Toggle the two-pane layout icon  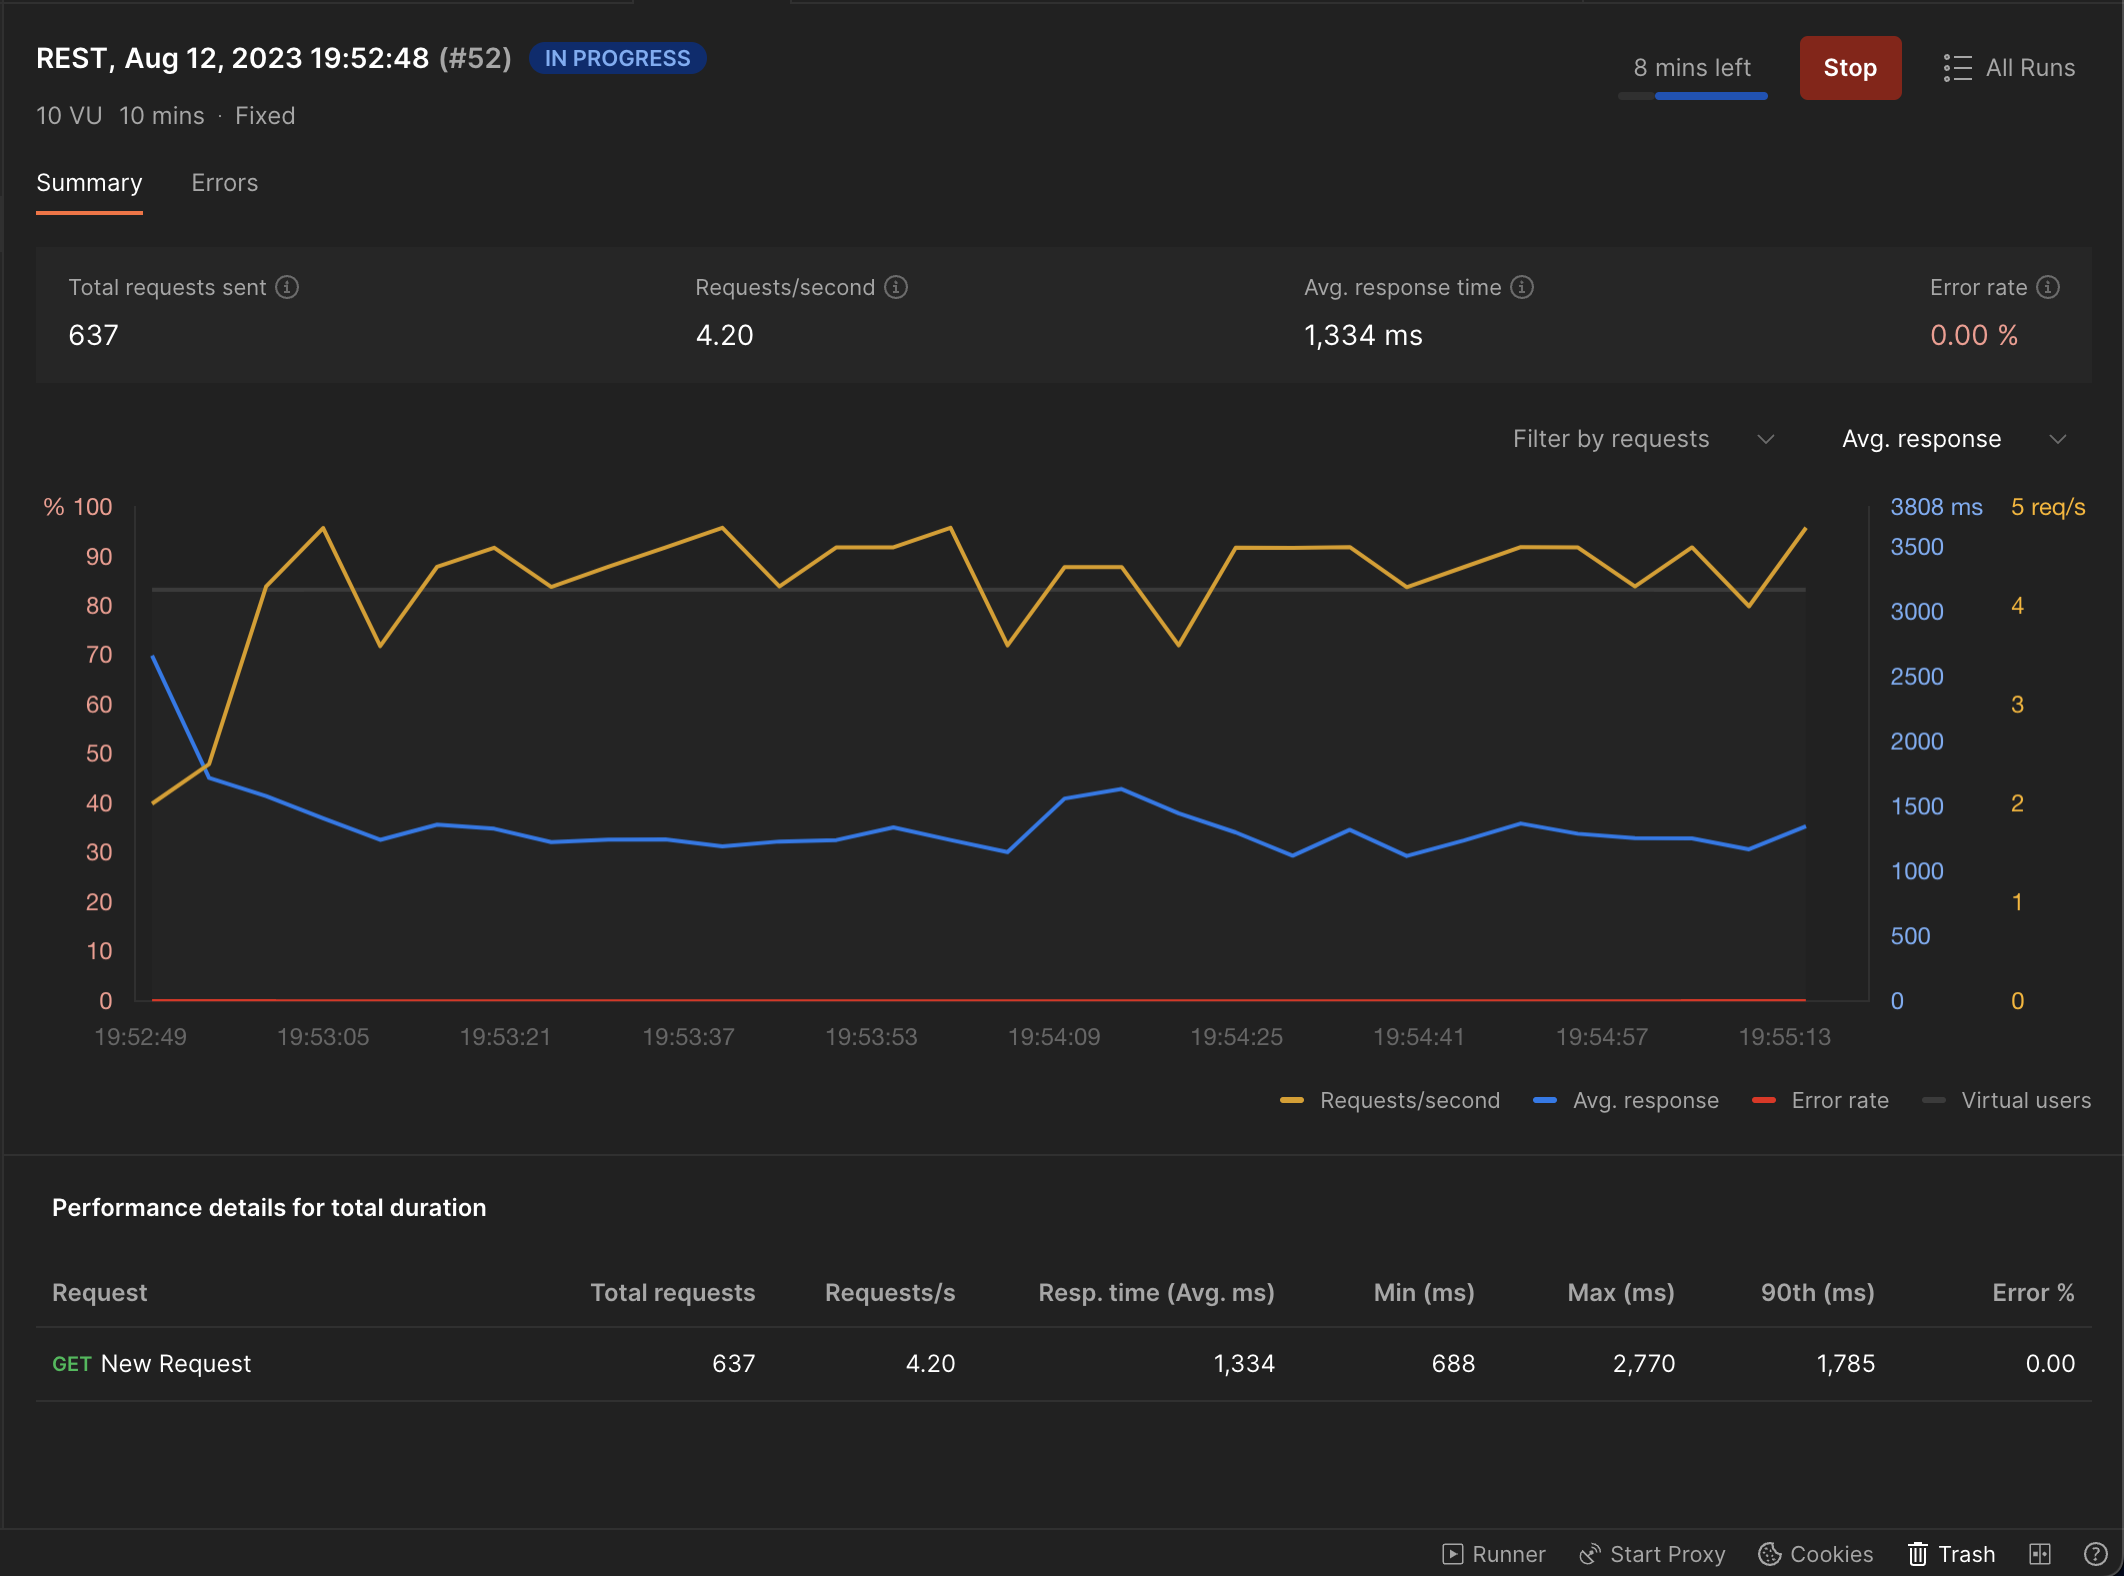[x=2040, y=1554]
